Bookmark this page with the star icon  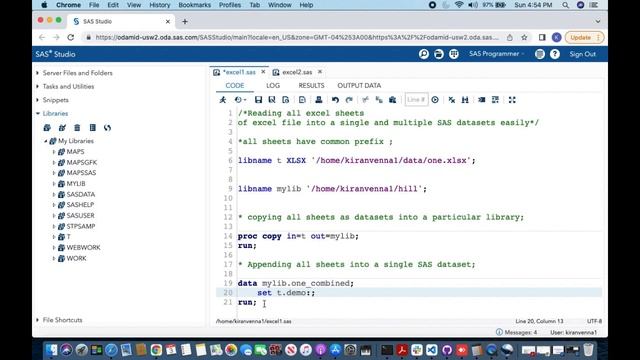click(x=524, y=37)
